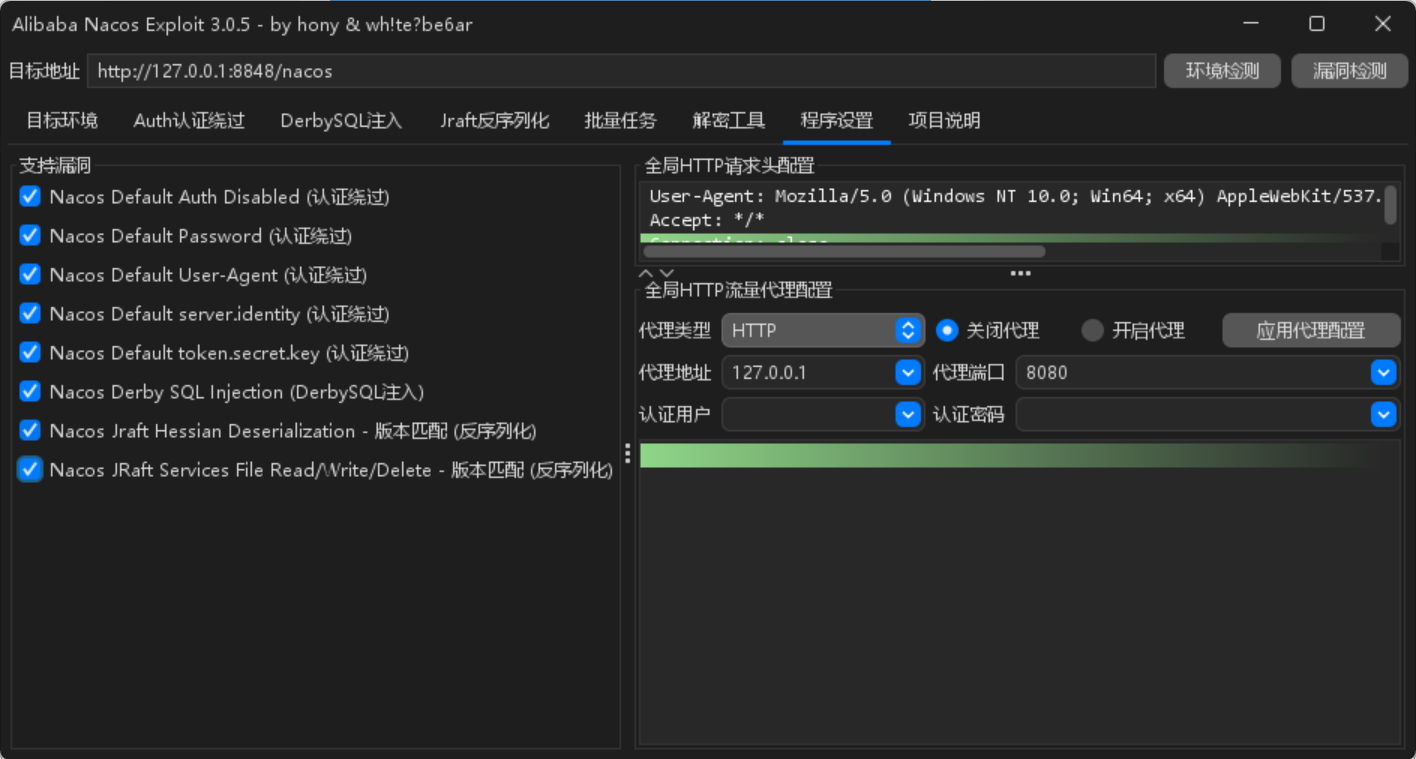The width and height of the screenshot is (1416, 759).
Task: Open the 批量任务 tab
Action: coord(621,121)
